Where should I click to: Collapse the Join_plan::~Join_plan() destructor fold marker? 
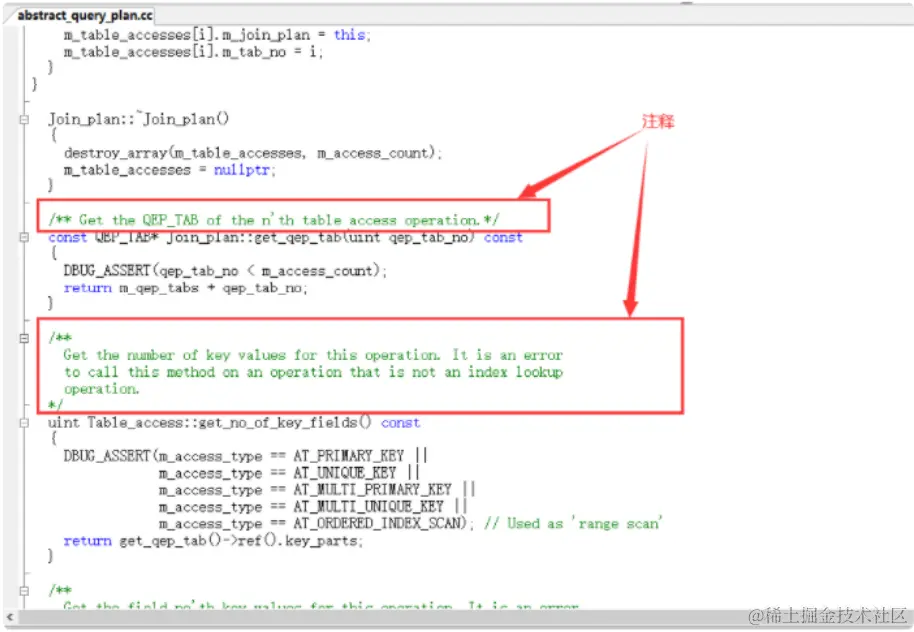click(24, 120)
